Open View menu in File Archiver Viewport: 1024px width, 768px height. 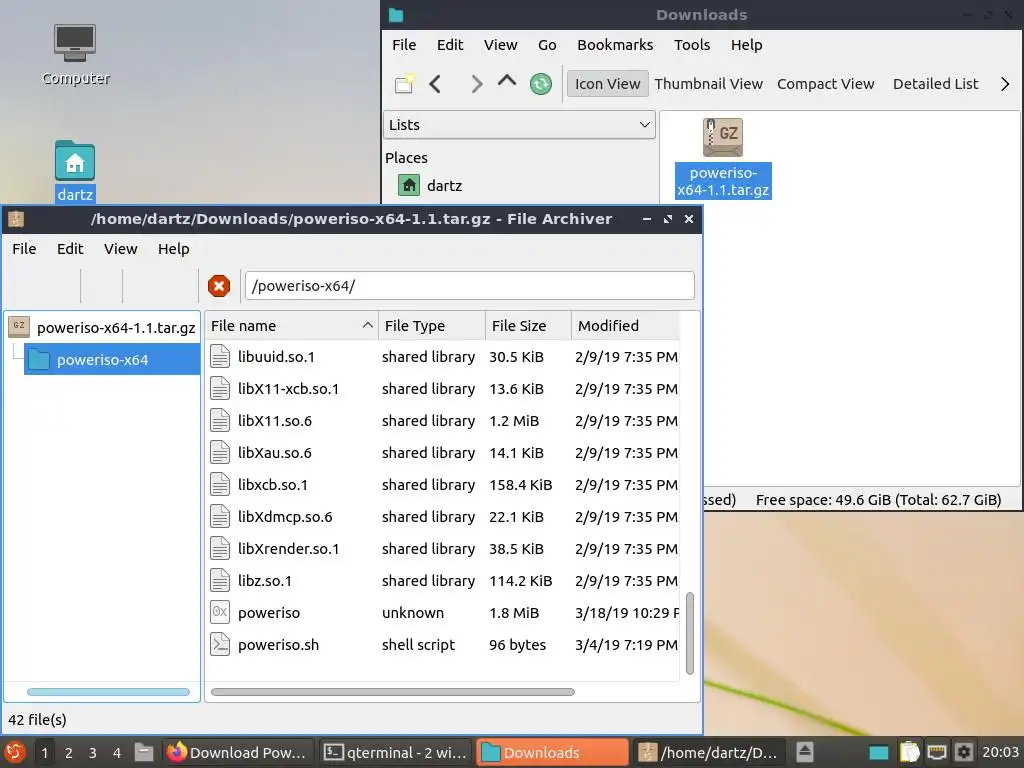120,249
